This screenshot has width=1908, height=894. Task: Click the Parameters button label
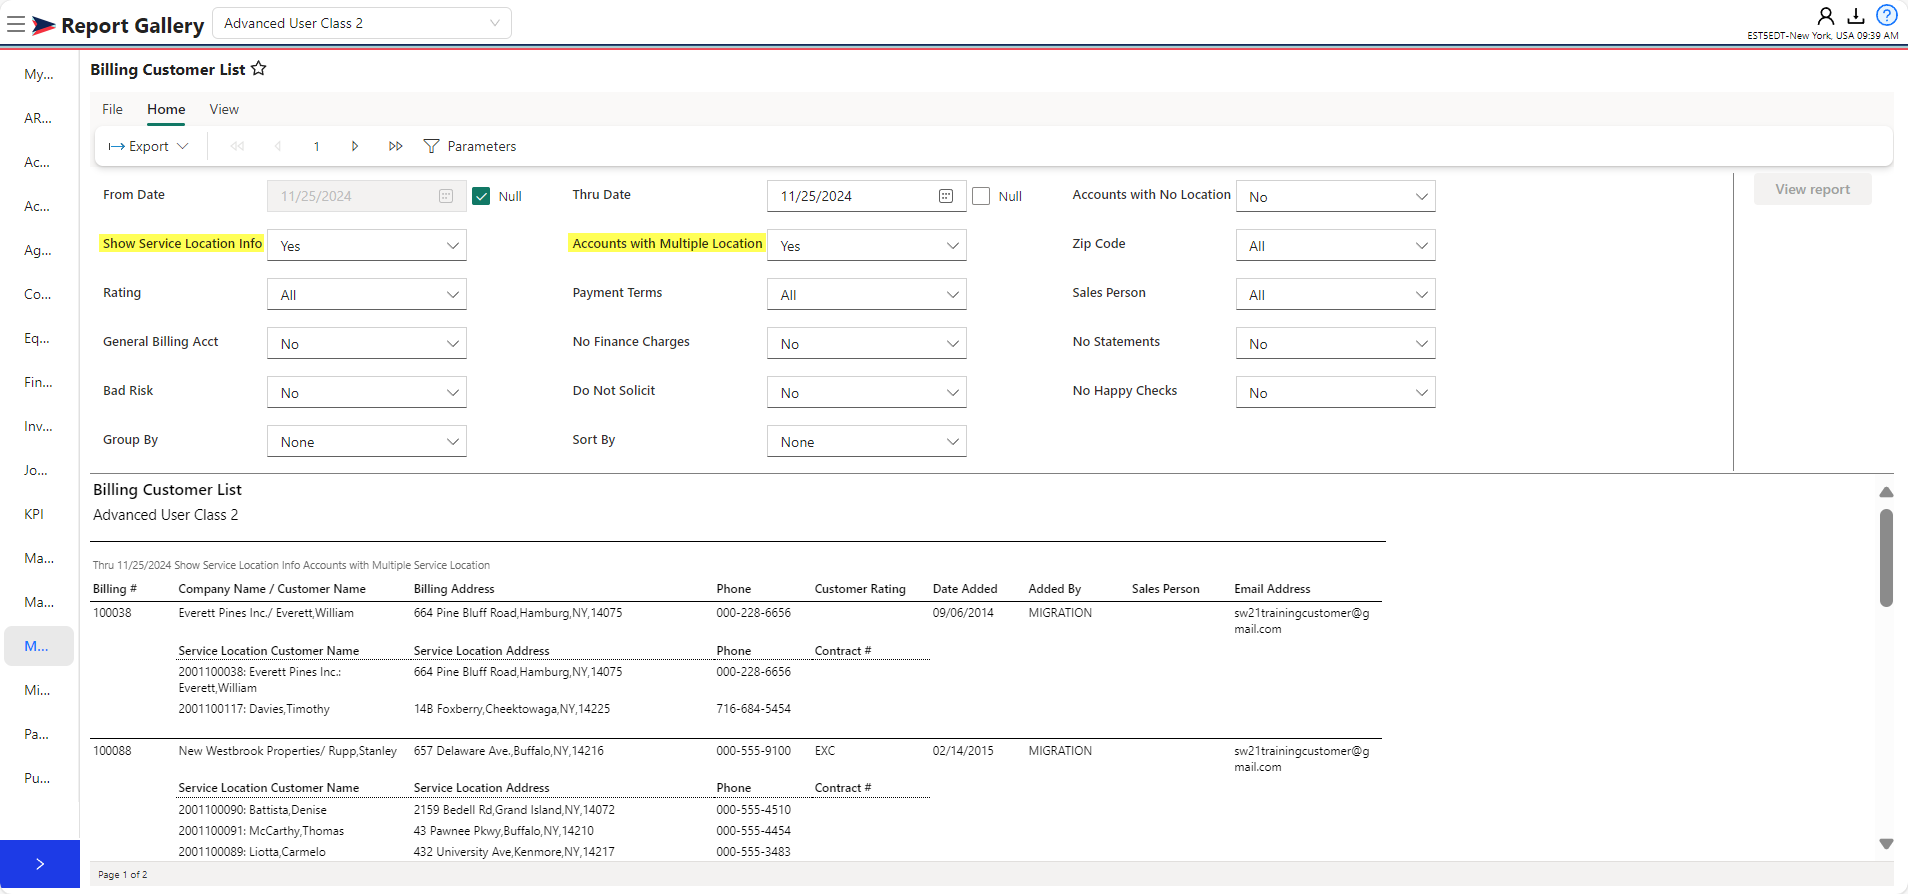482,146
